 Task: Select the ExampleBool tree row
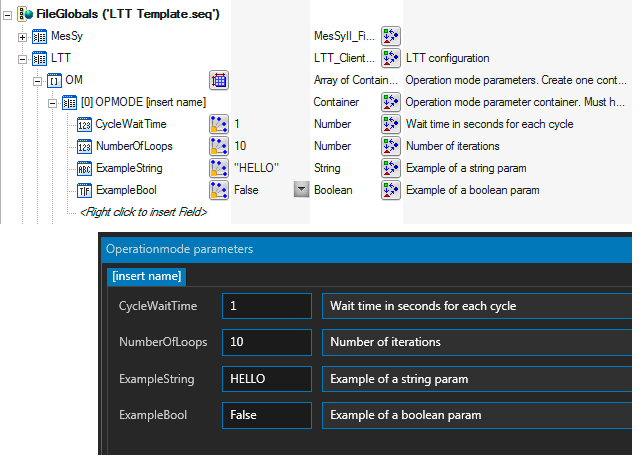pos(126,190)
